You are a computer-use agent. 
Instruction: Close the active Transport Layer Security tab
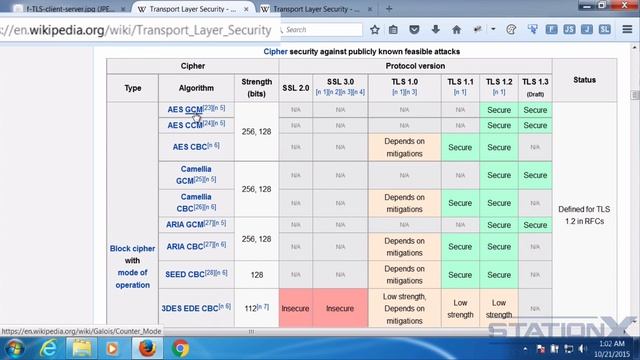[x=246, y=9]
